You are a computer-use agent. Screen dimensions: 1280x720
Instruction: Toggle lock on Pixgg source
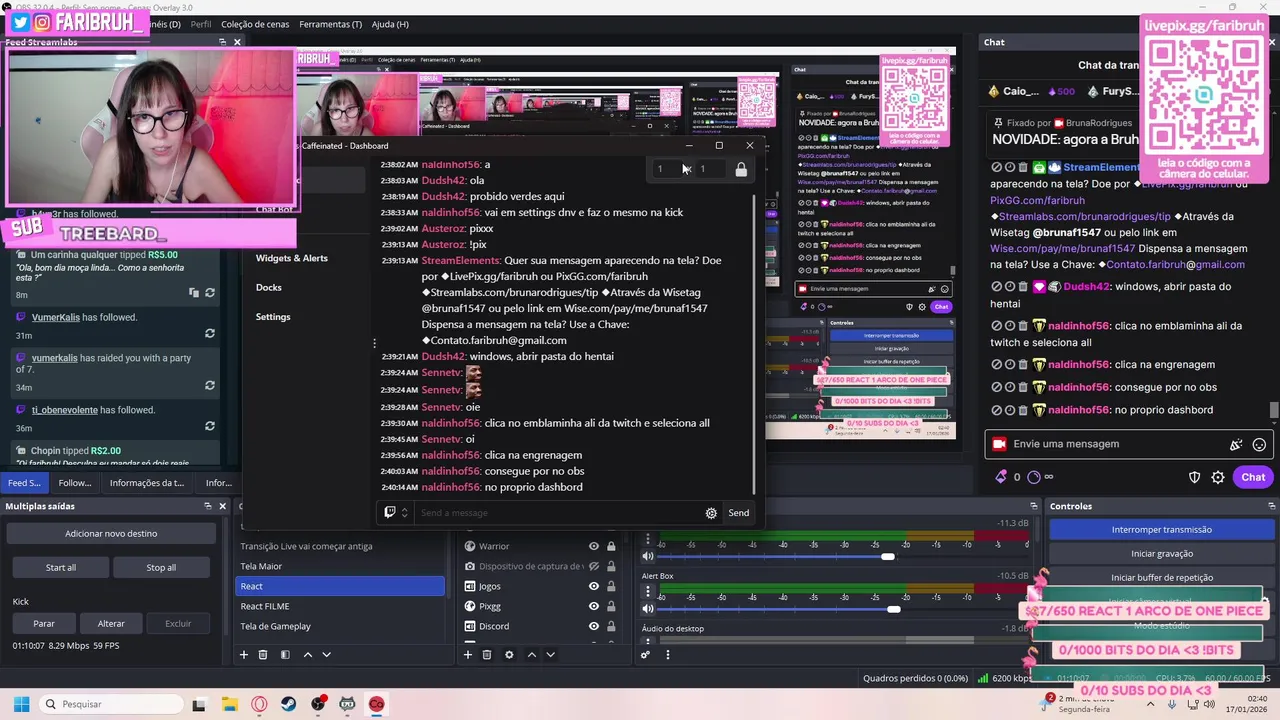pos(611,606)
